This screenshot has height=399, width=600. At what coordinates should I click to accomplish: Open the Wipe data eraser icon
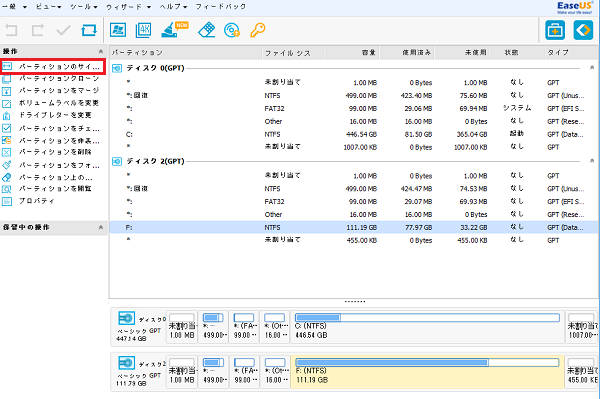[x=207, y=30]
